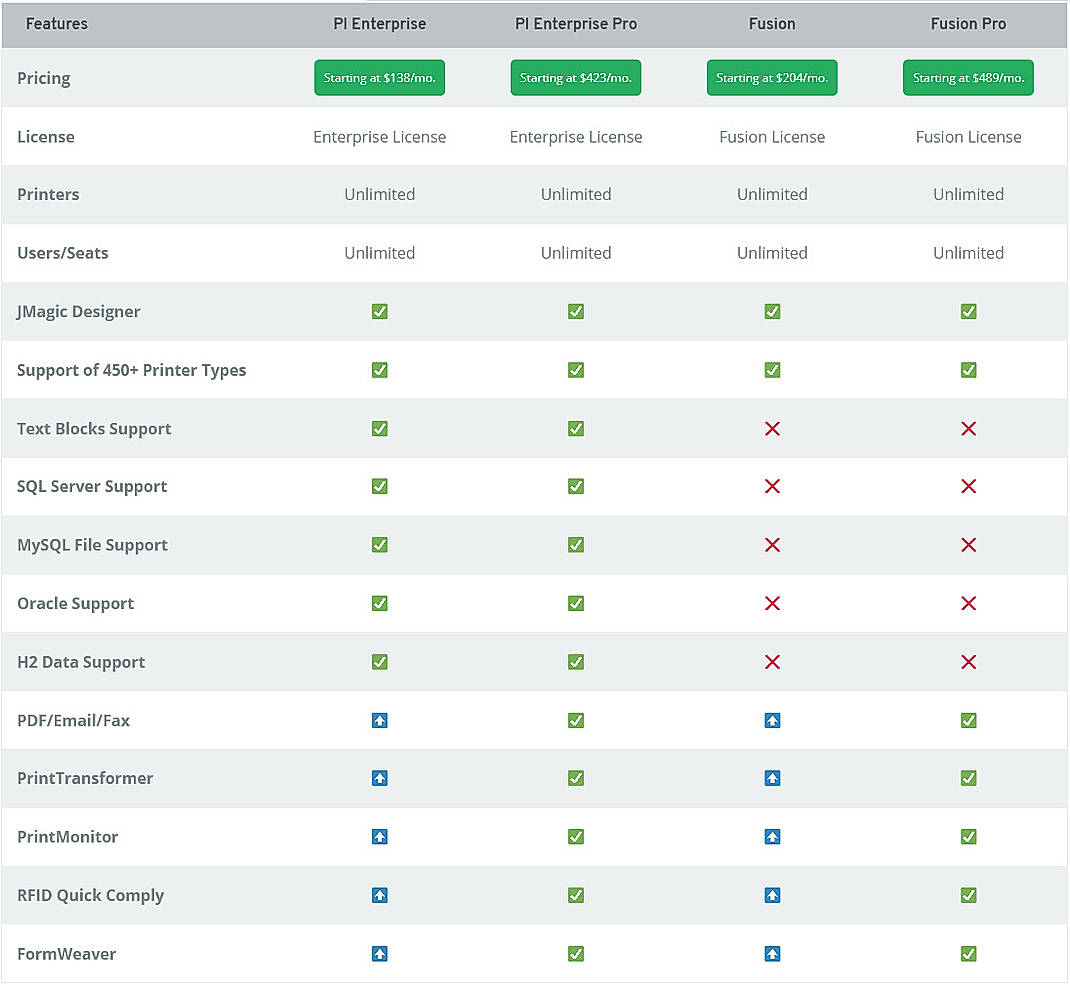Click the H2 Data Support red X under Fusion
Image resolution: width=1070 pixels, height=987 pixels.
772,662
